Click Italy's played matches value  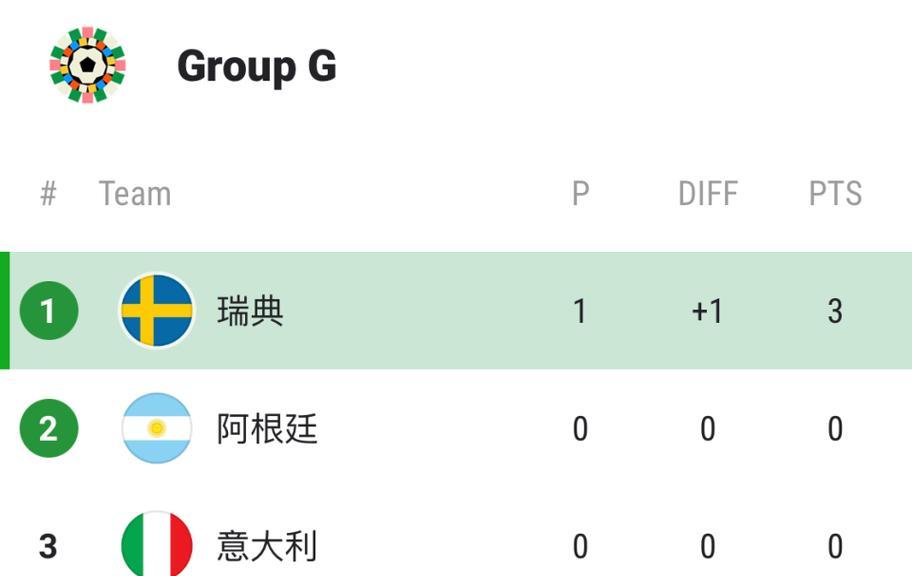[580, 546]
